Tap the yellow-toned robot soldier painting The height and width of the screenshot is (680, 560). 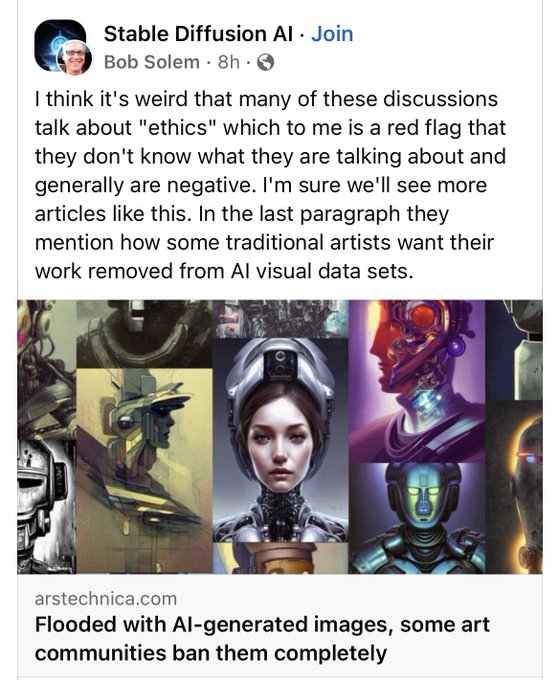(x=144, y=471)
